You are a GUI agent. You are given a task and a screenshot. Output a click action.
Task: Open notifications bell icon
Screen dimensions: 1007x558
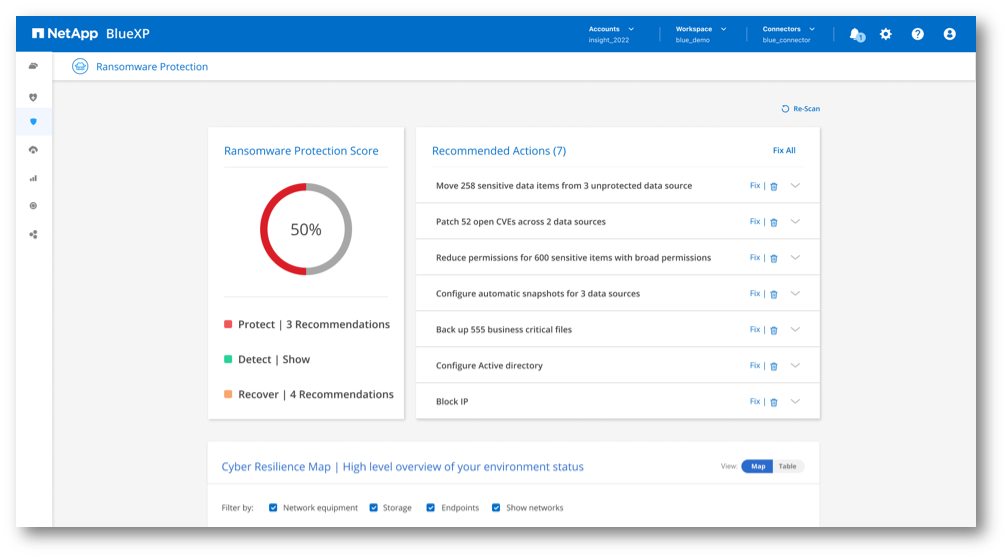coord(857,35)
